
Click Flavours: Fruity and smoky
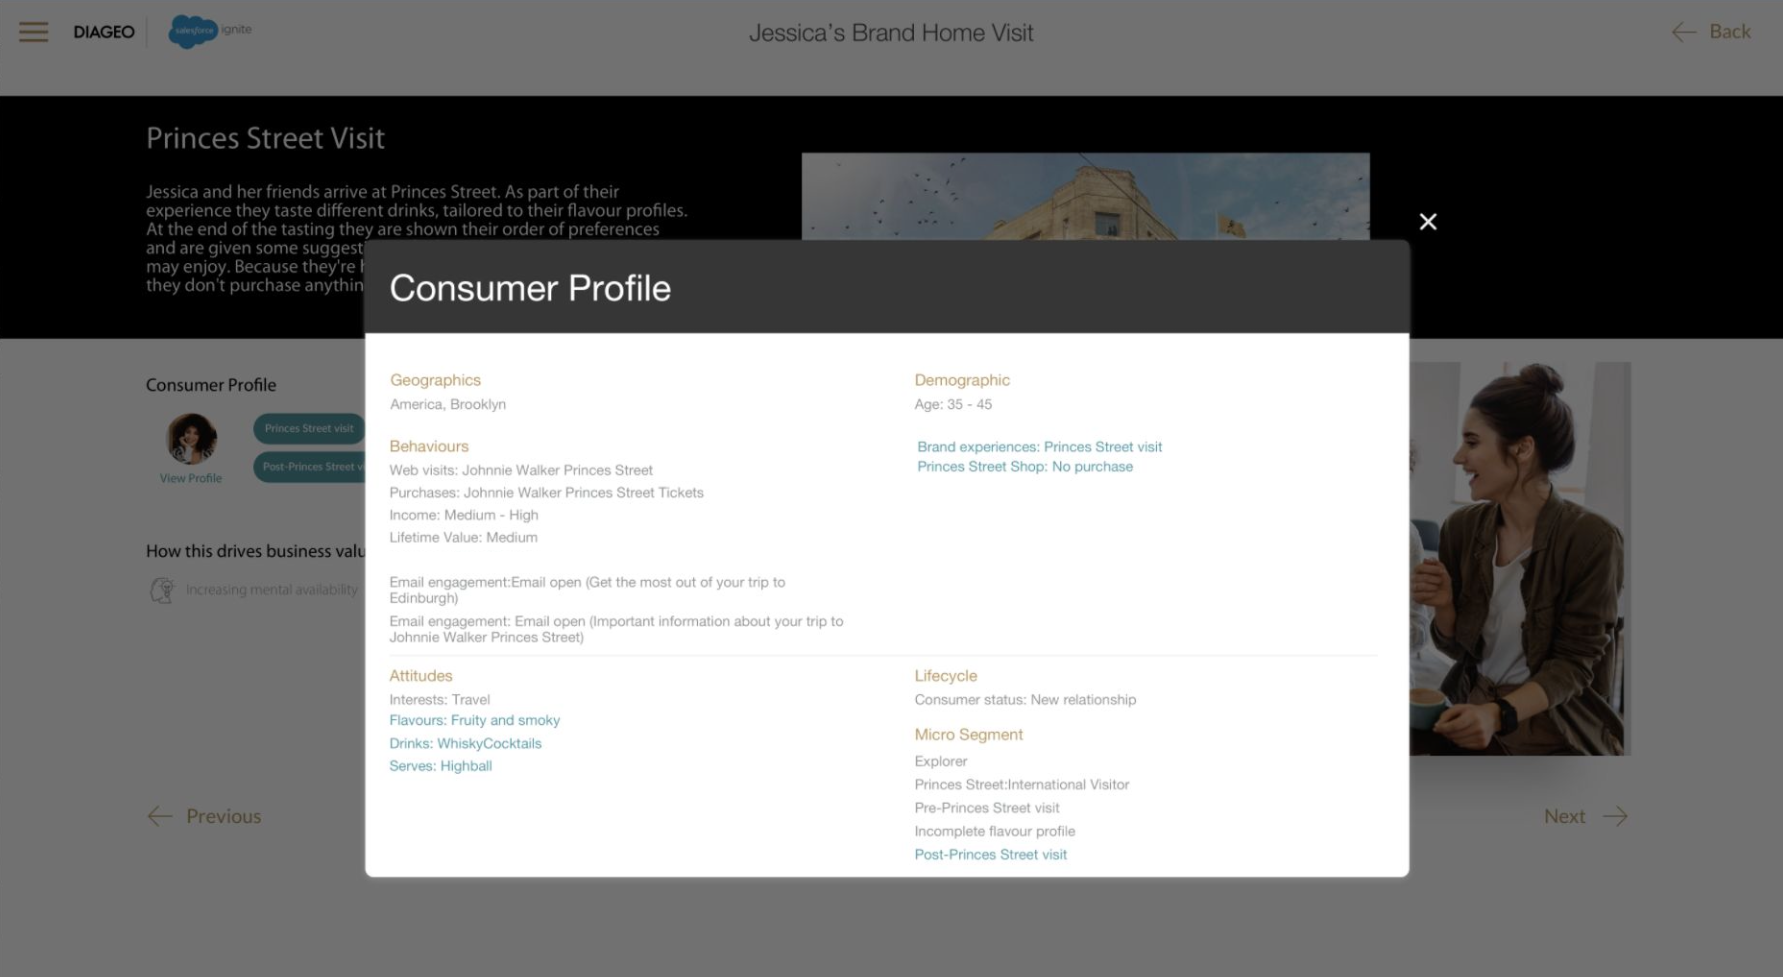point(474,720)
